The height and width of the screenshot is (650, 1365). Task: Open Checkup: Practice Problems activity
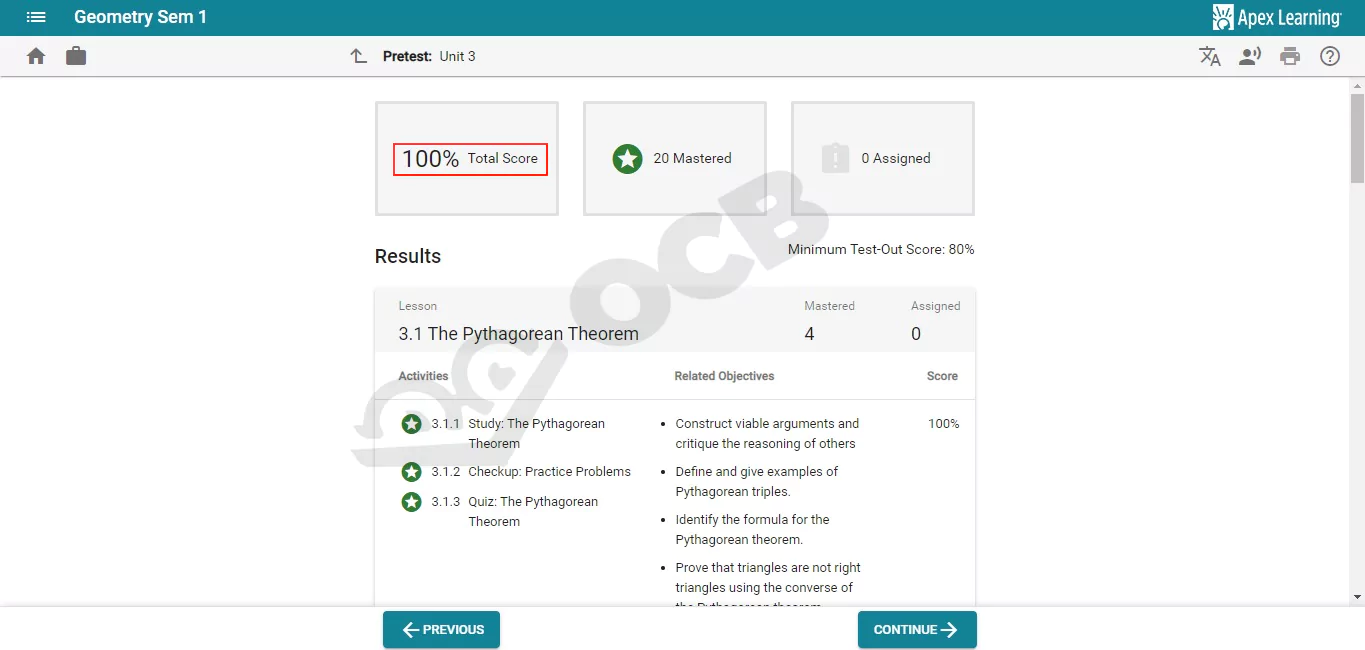[x=549, y=472]
